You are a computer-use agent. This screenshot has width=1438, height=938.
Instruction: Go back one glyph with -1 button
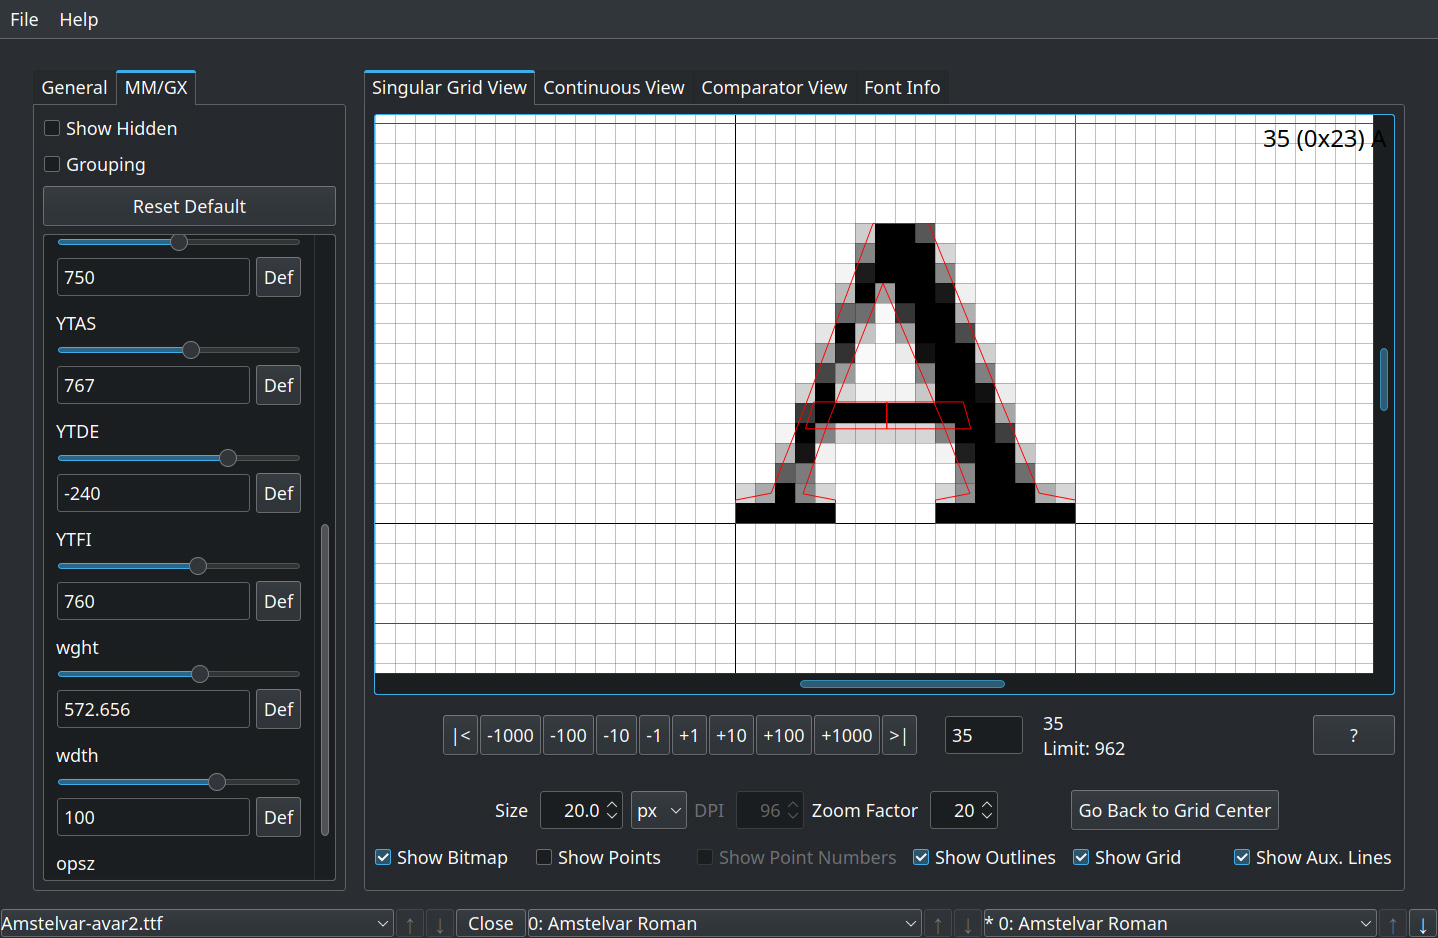(653, 735)
